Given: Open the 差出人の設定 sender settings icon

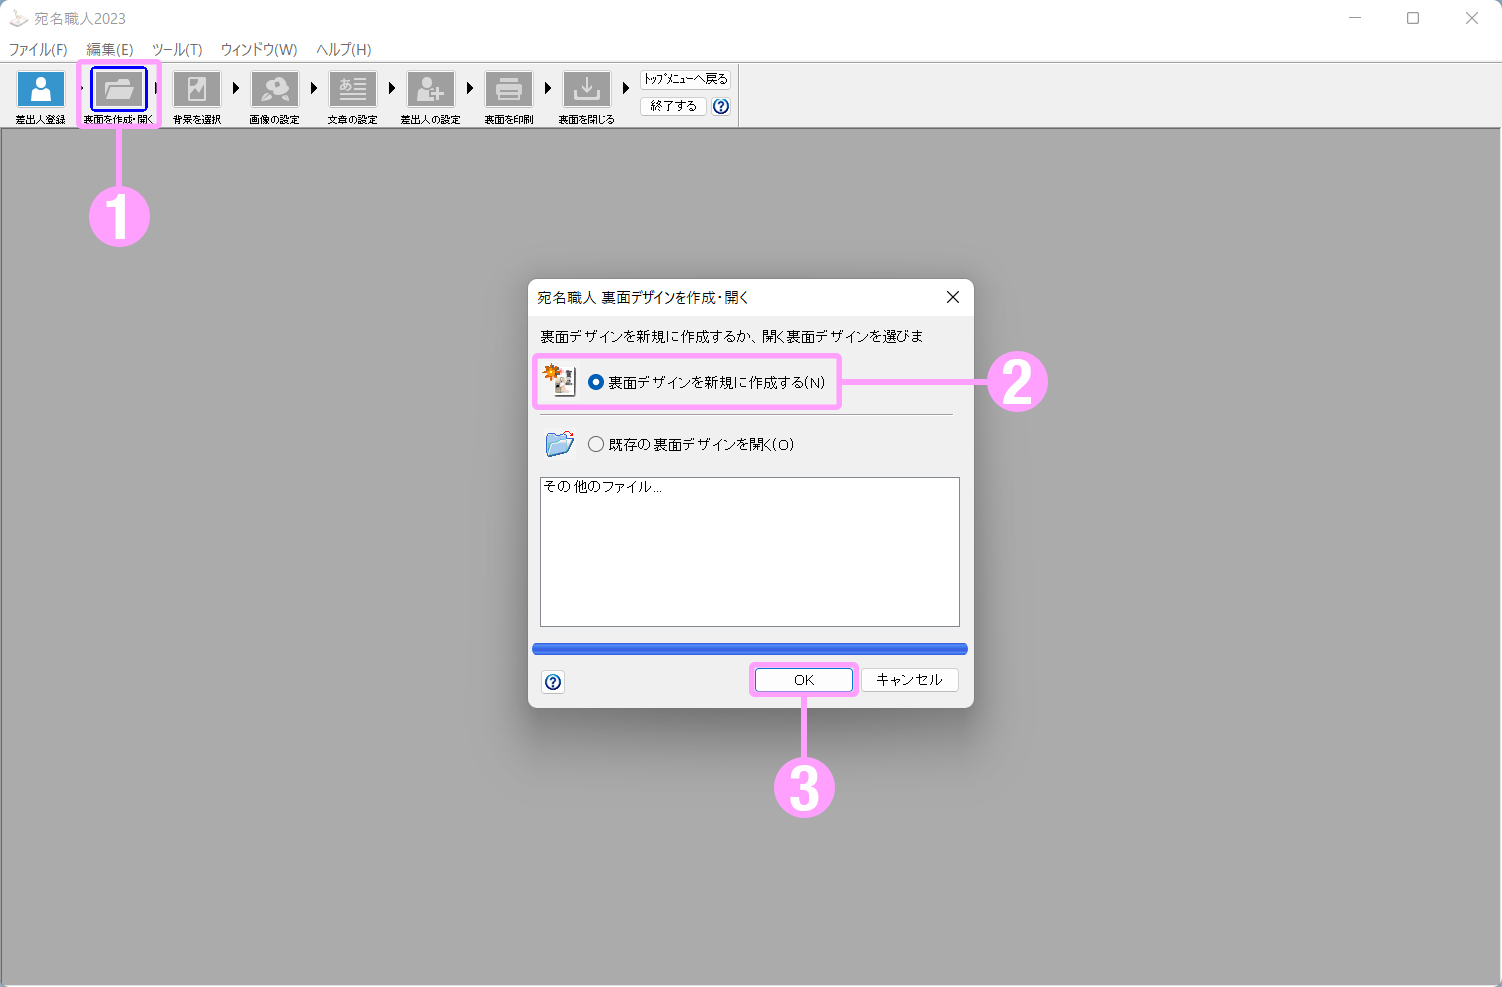Looking at the screenshot, I should click(431, 90).
